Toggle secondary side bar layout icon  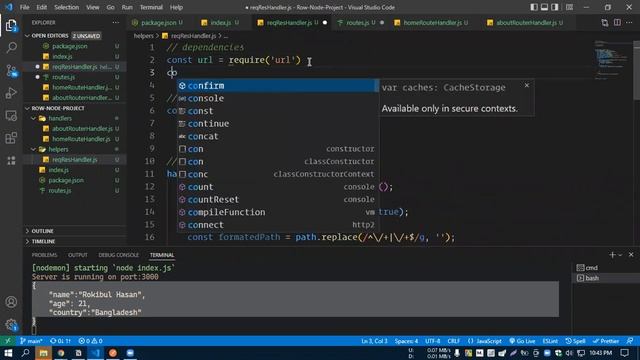tap(555, 7)
